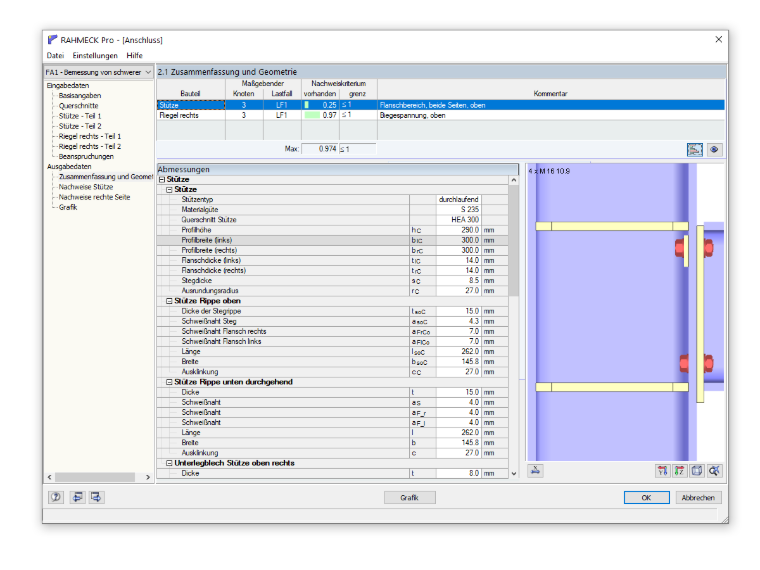Image resolution: width=760 pixels, height=570 pixels.
Task: Click the Abbrechen button
Action: coord(698,498)
